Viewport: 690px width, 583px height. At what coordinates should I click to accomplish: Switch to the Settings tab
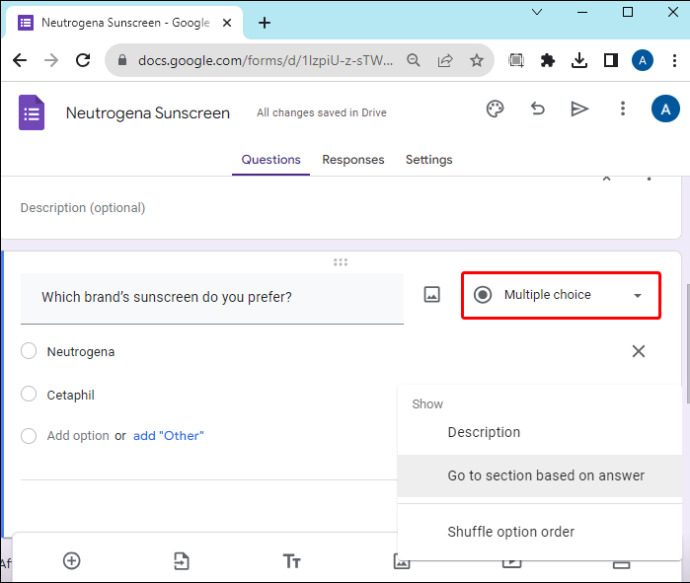429,160
